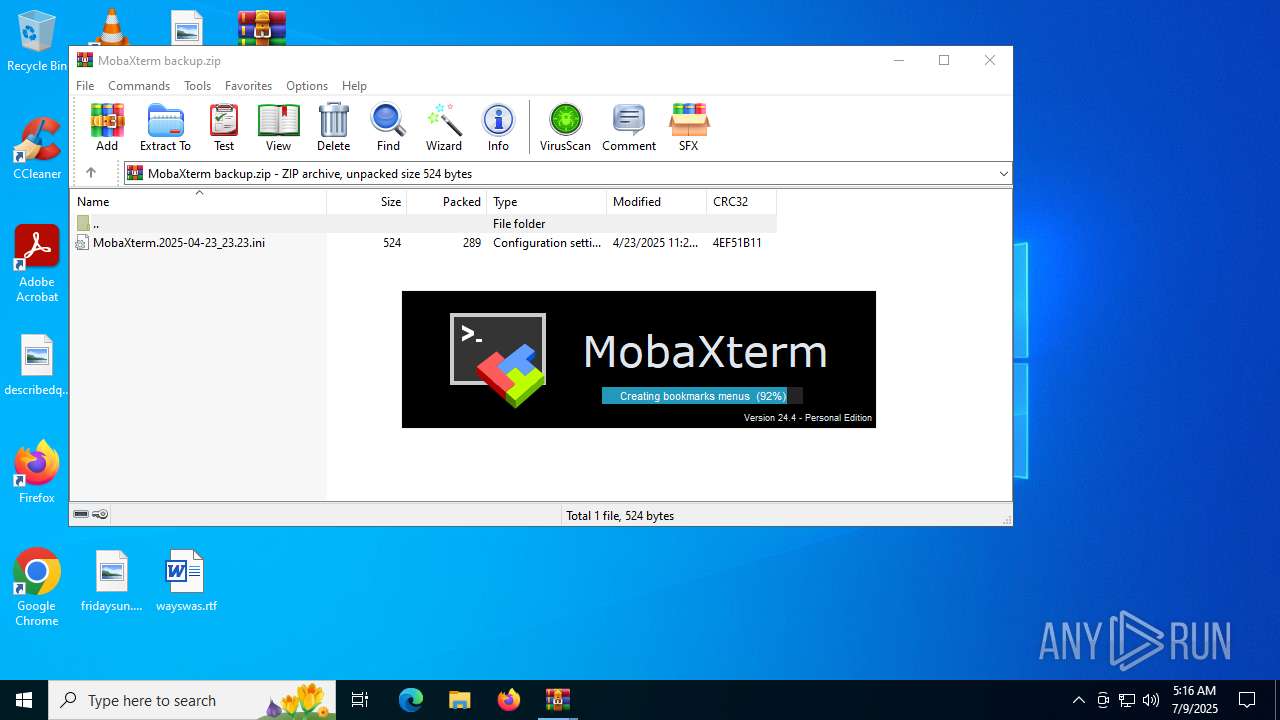Click WinRAR icon on taskbar
The image size is (1280, 720).
coord(558,700)
